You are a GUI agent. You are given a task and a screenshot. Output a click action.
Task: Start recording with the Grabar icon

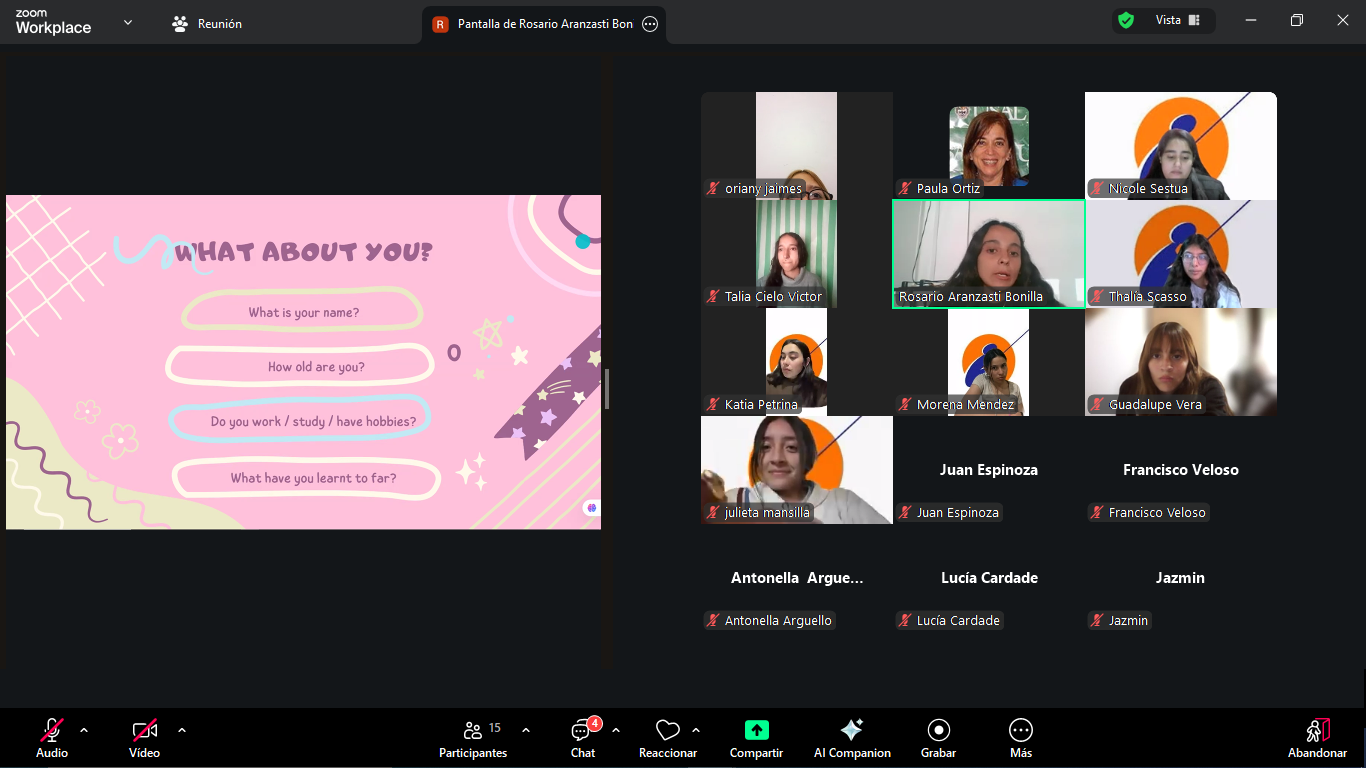click(x=938, y=730)
